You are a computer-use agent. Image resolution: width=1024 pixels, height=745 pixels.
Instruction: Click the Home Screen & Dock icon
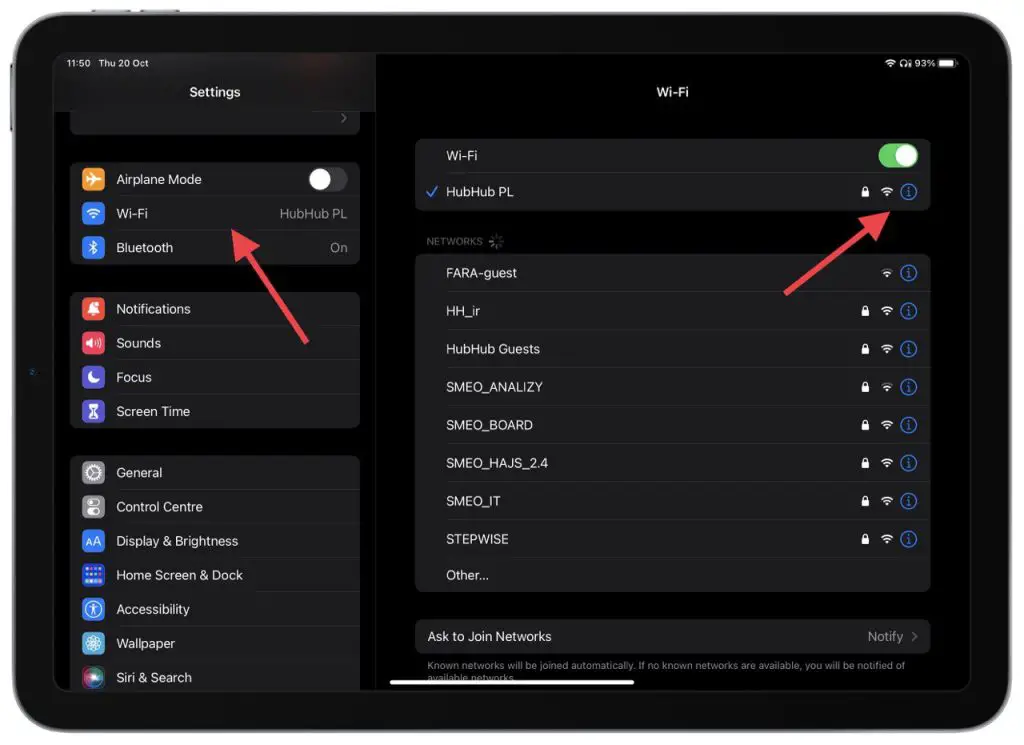tap(93, 575)
